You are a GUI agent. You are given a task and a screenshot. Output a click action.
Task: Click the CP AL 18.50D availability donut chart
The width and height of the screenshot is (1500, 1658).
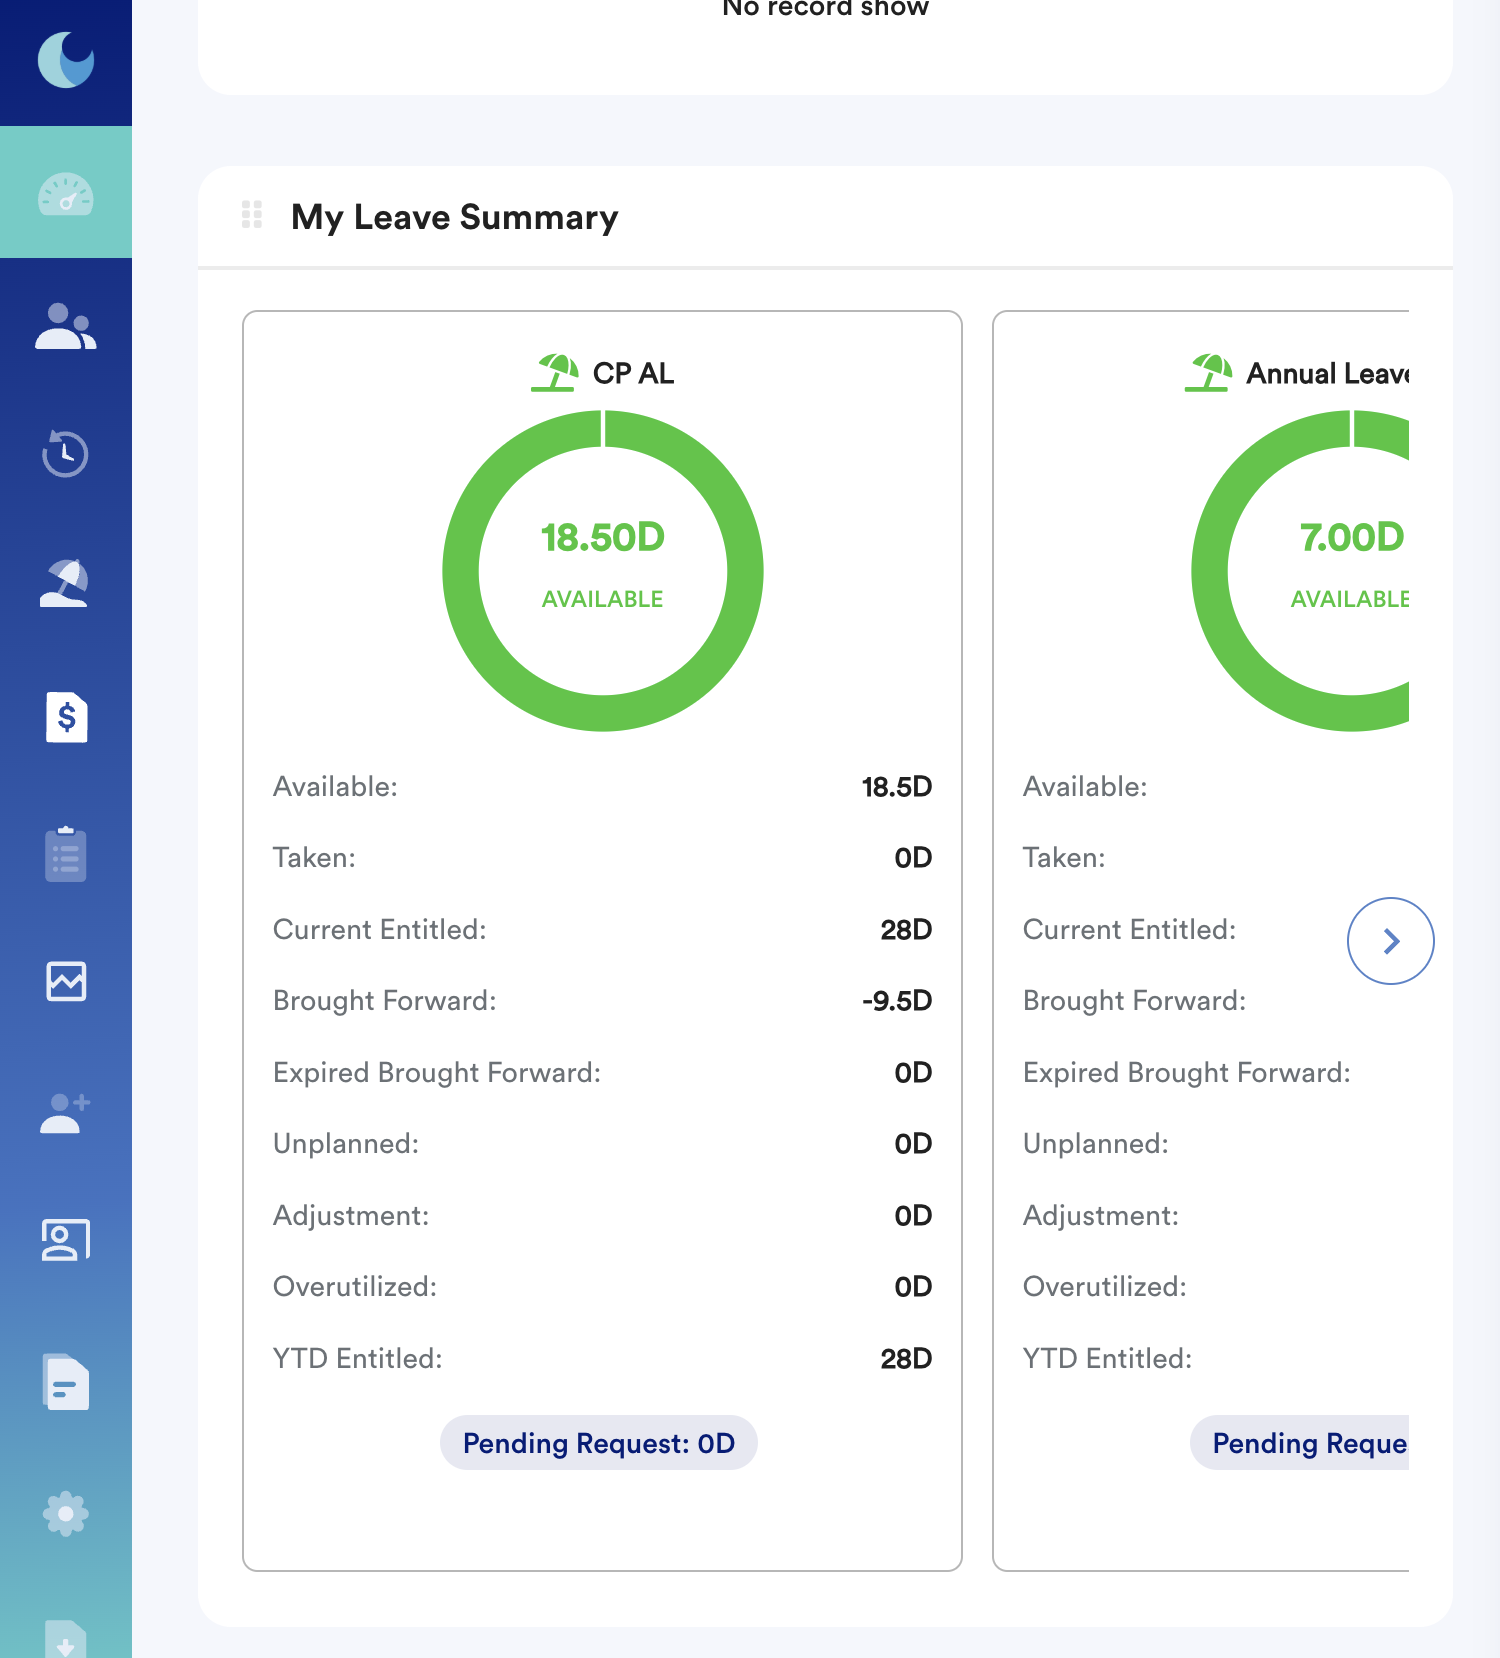point(603,571)
